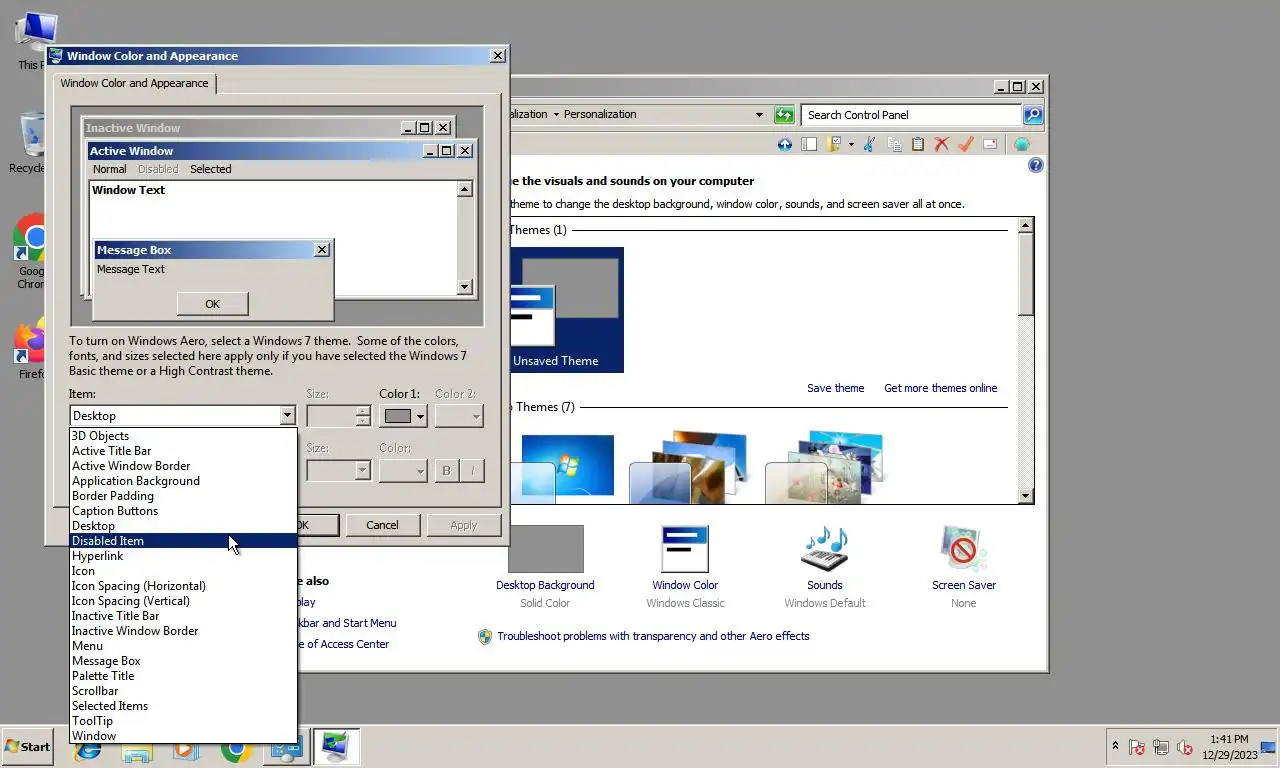The height and width of the screenshot is (768, 1280).
Task: Click the Show desktop button in the taskbar corner
Action: (1269, 747)
